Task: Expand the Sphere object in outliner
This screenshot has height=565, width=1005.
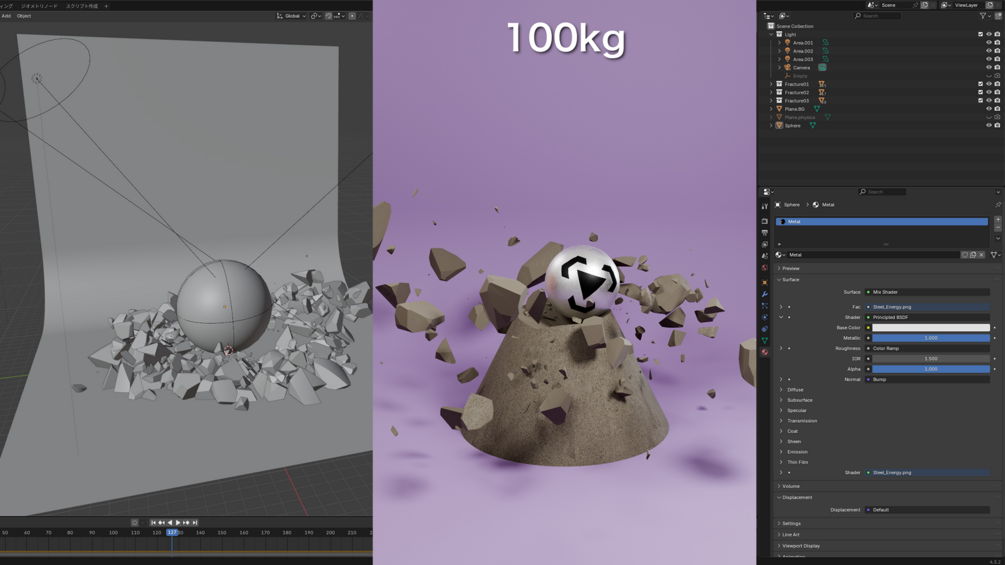Action: point(771,126)
